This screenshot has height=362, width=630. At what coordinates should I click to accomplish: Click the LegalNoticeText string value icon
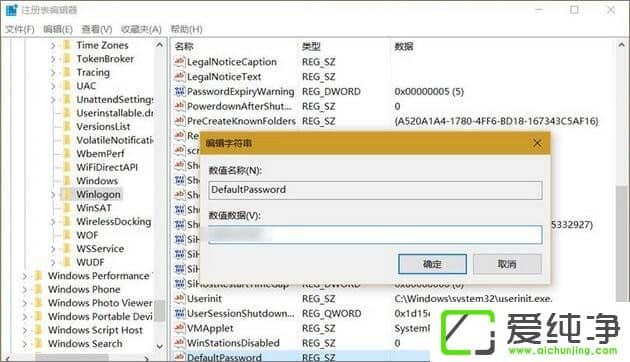point(180,76)
